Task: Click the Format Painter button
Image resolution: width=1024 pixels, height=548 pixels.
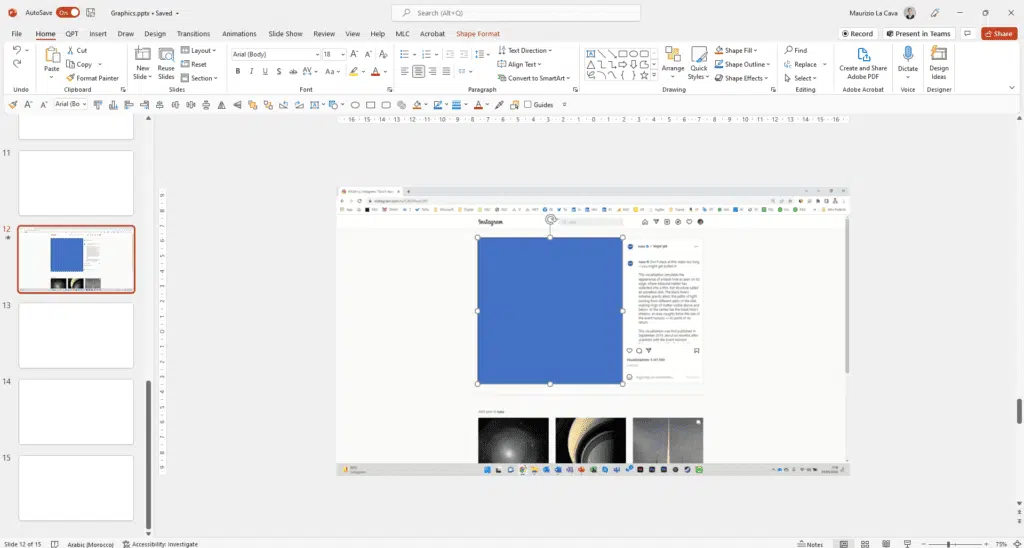Action: 92,78
